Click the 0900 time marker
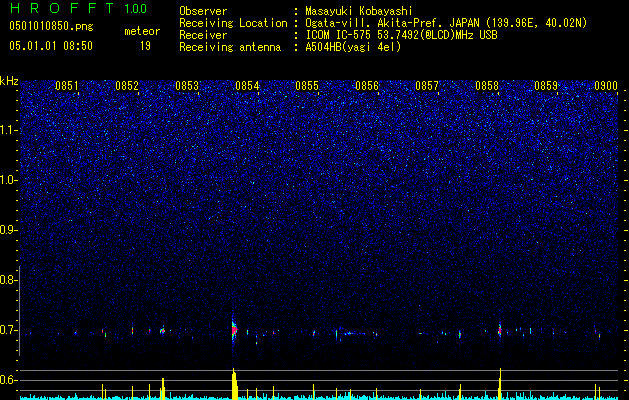Image resolution: width=629 pixels, height=400 pixels. pos(606,86)
